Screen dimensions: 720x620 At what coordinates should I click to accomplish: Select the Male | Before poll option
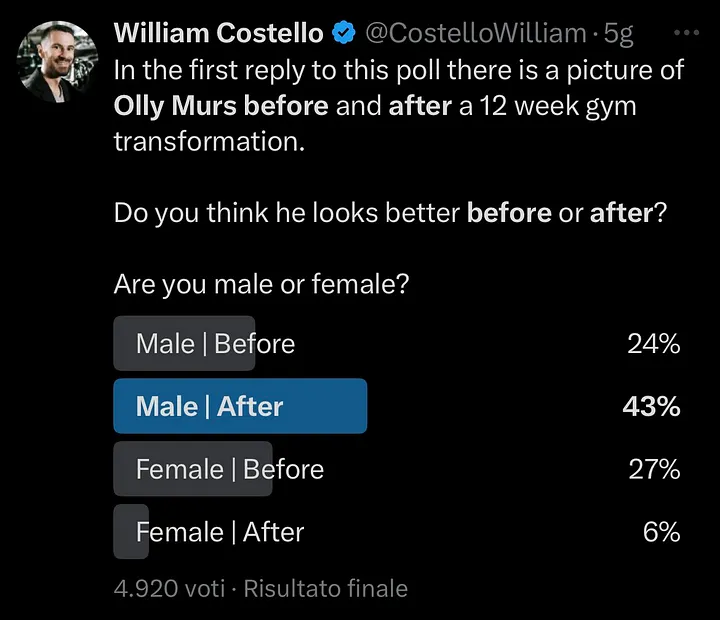pos(397,343)
